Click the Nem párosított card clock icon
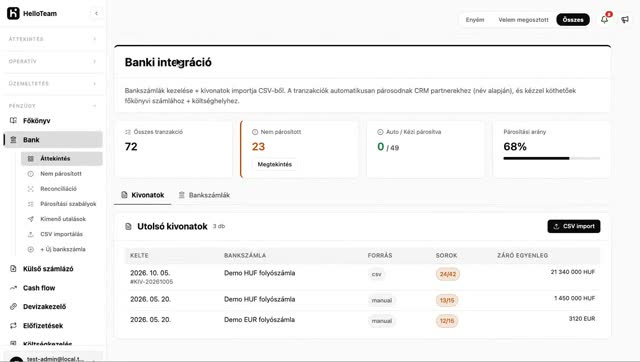This screenshot has height=362, width=640. pyautogui.click(x=255, y=132)
